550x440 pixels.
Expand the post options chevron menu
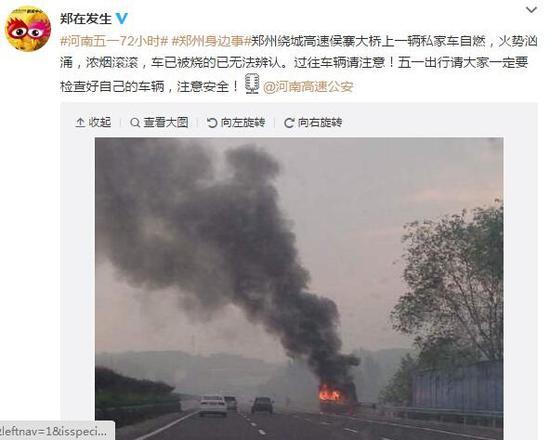(x=531, y=10)
